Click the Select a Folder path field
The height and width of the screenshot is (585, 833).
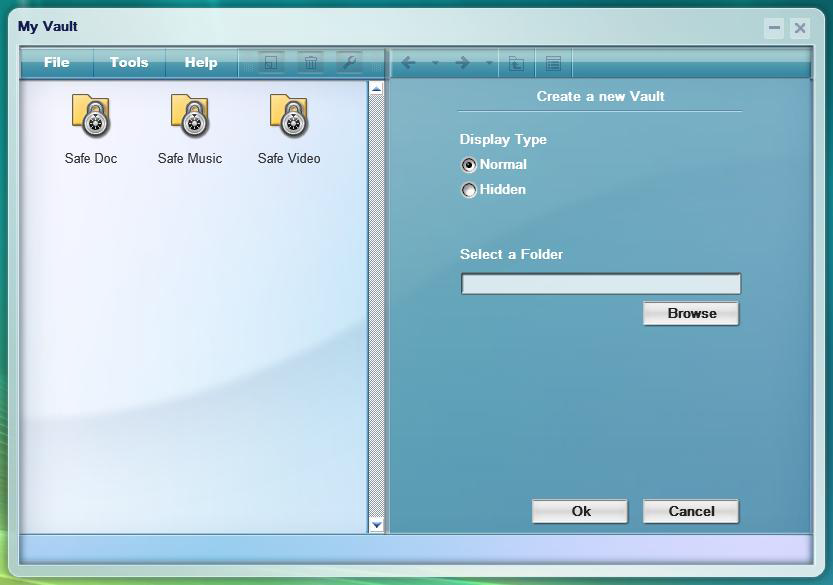point(601,284)
